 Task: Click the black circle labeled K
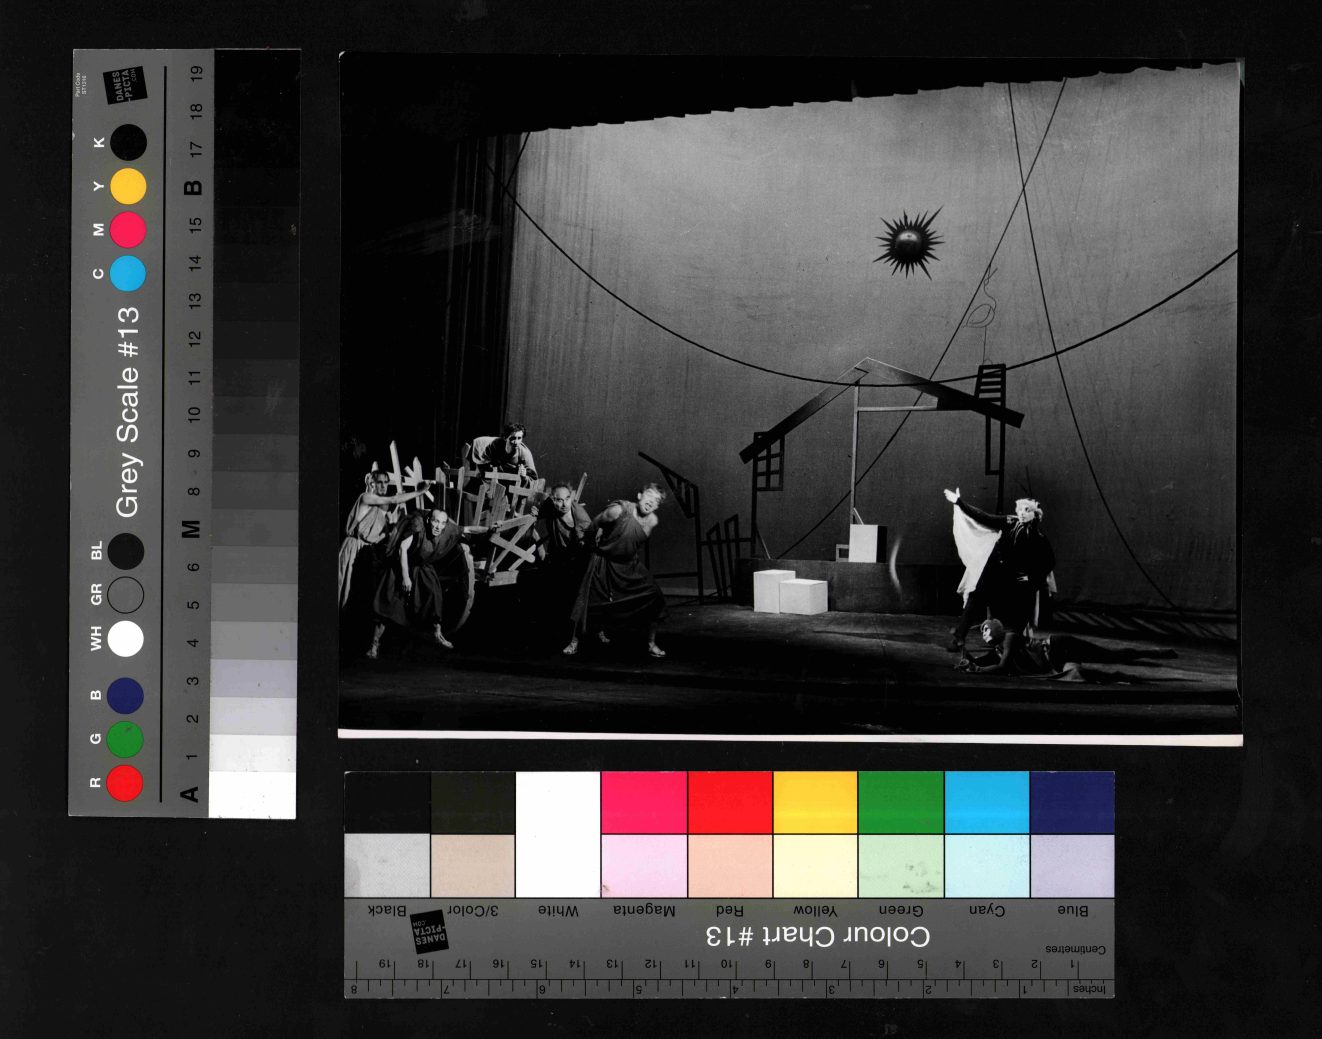(x=128, y=143)
